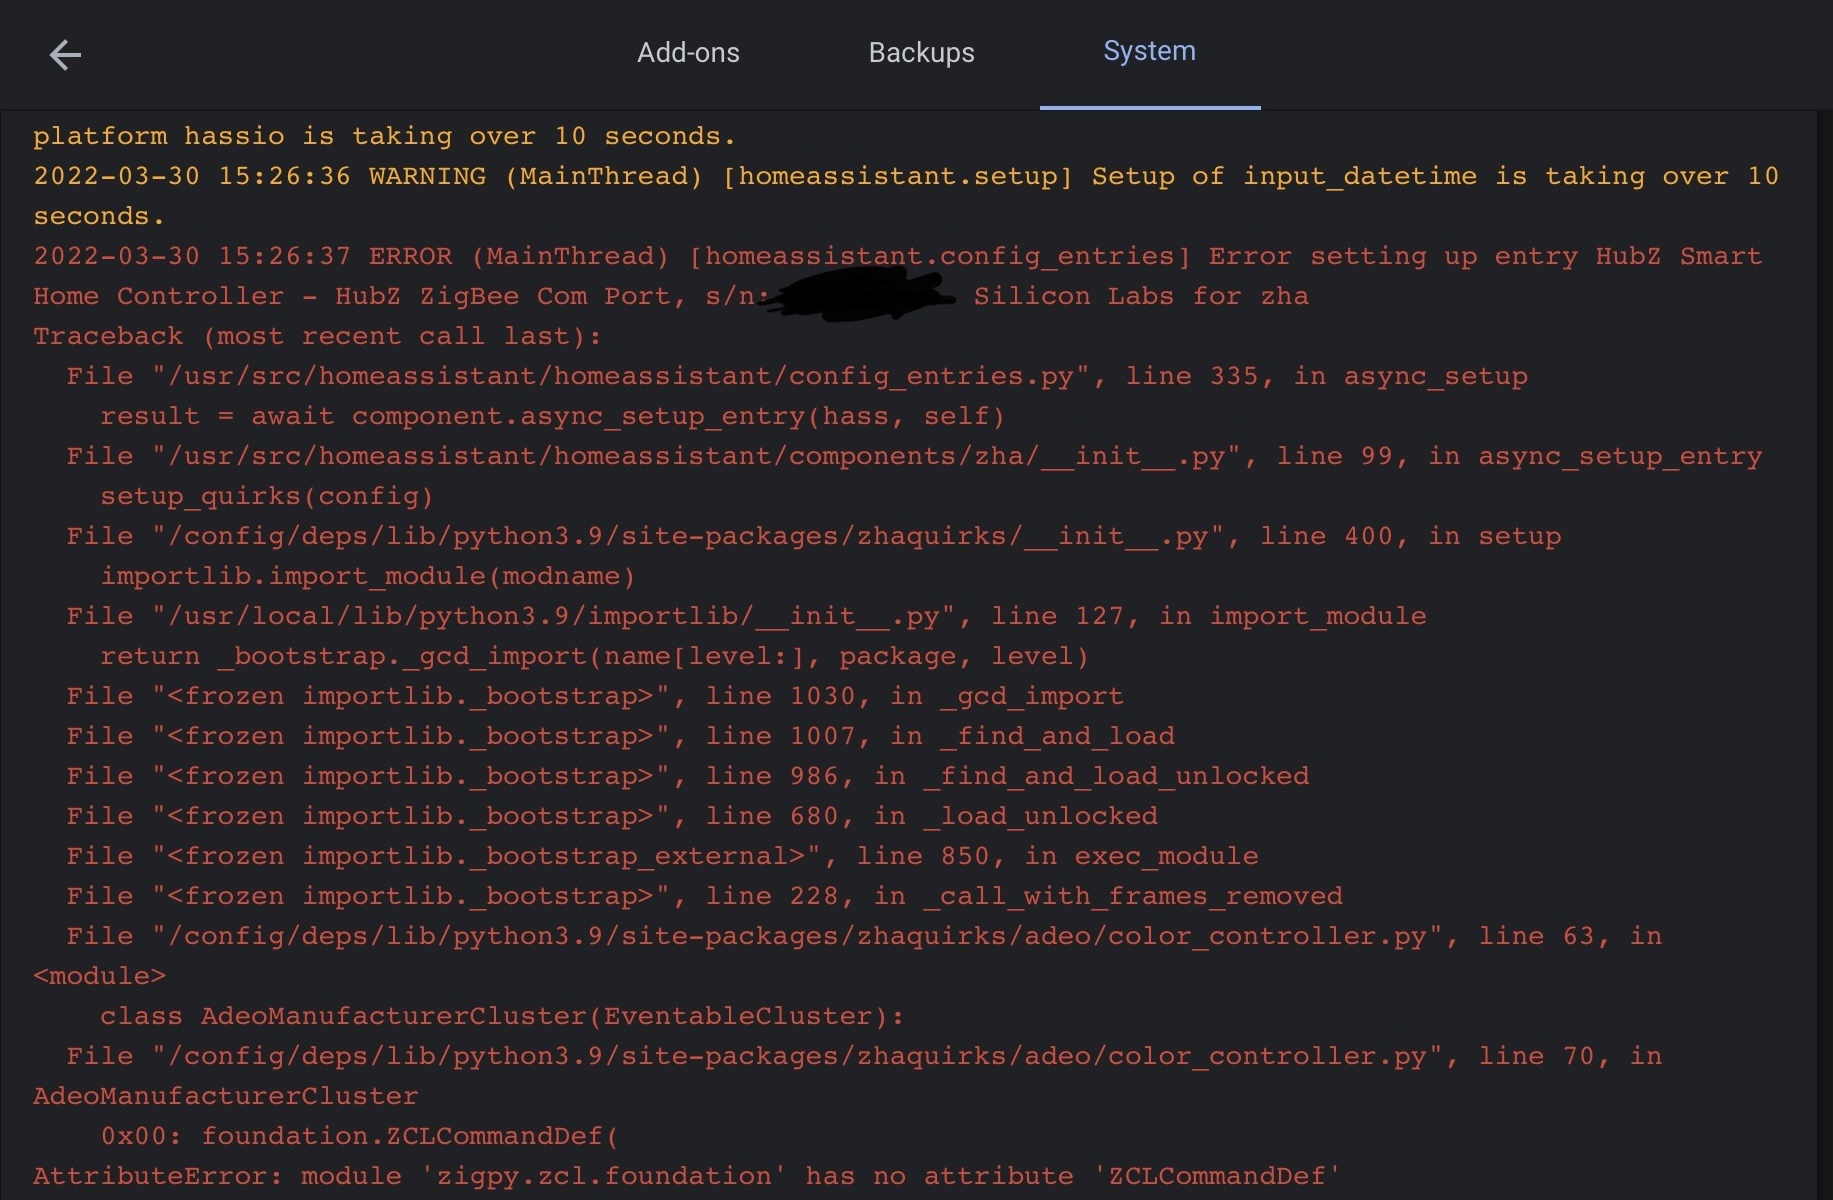Navigate back using the back arrow
This screenshot has height=1200, width=1833.
(x=66, y=55)
